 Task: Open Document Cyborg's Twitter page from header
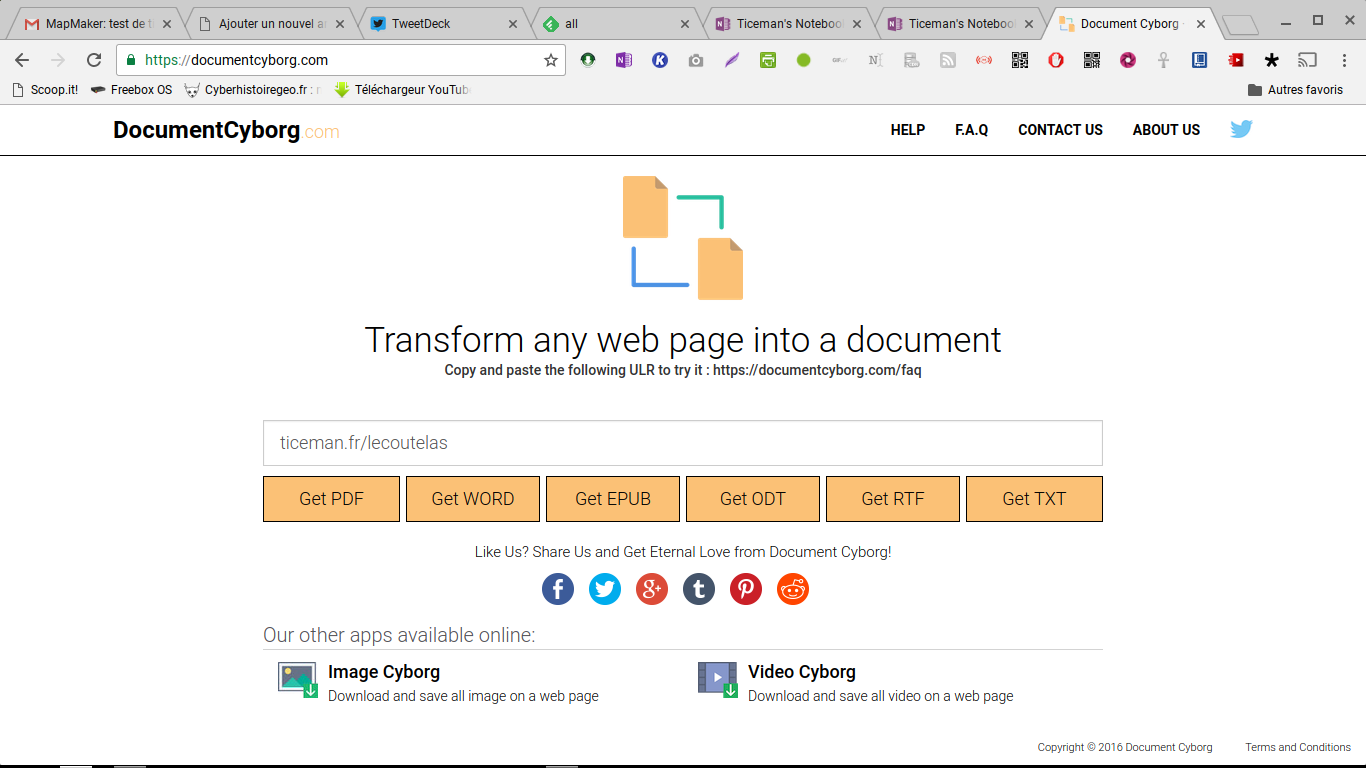point(1241,129)
